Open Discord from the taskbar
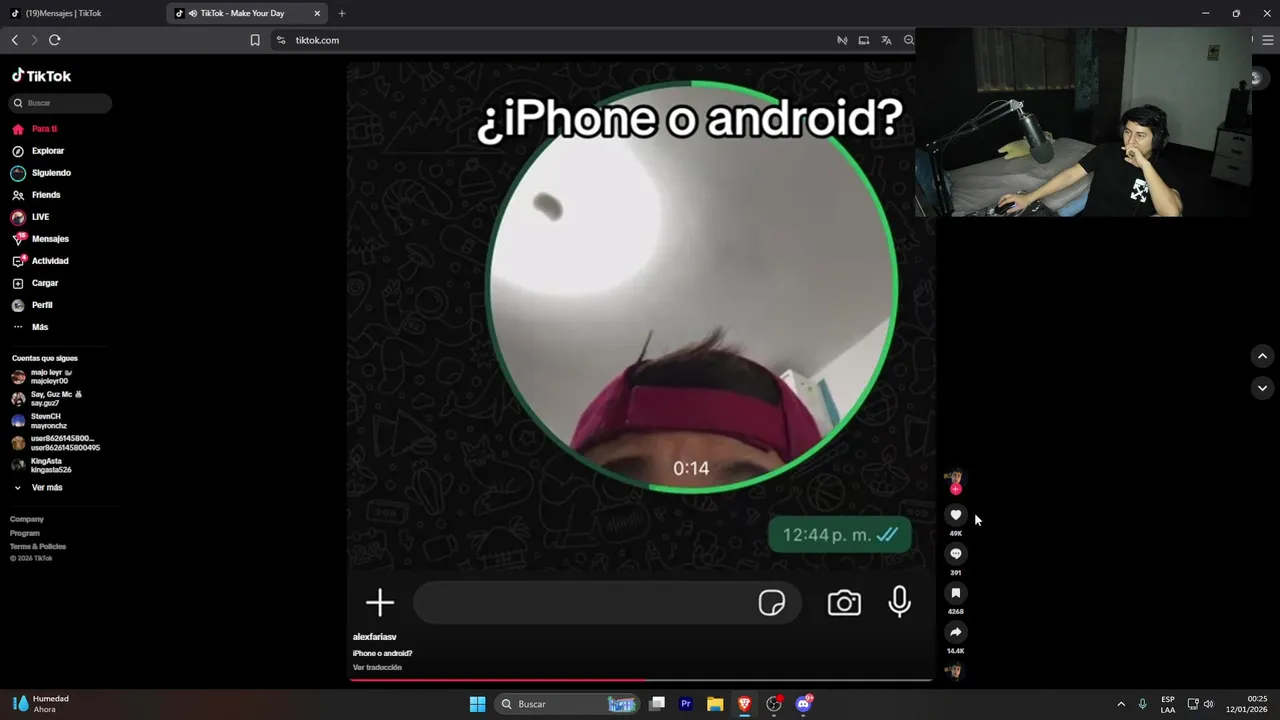Image resolution: width=1280 pixels, height=720 pixels. click(804, 704)
